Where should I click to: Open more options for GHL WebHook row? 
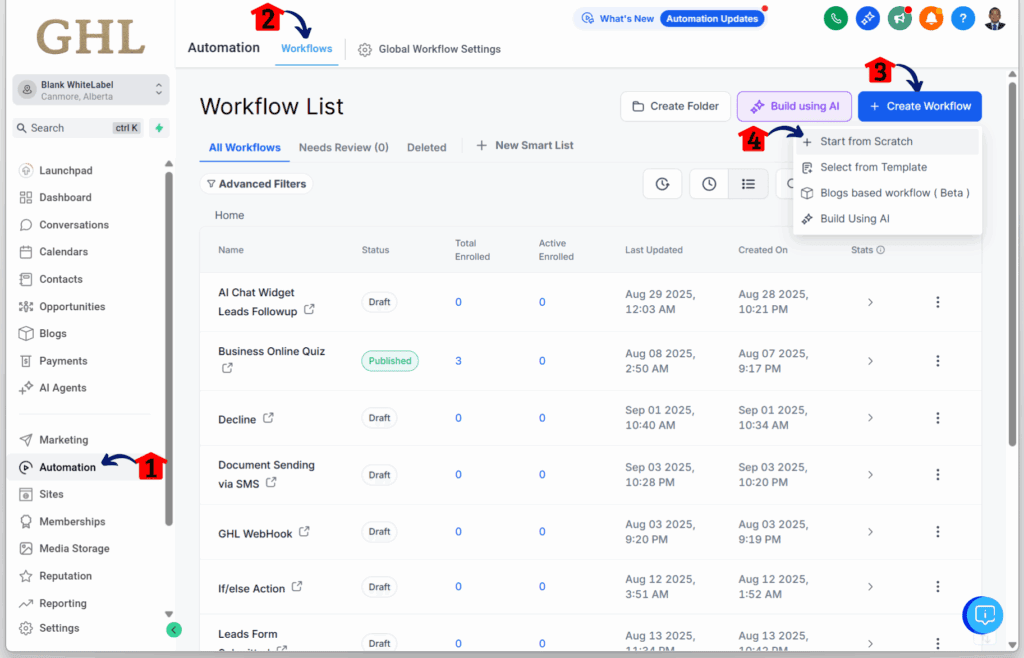click(938, 532)
